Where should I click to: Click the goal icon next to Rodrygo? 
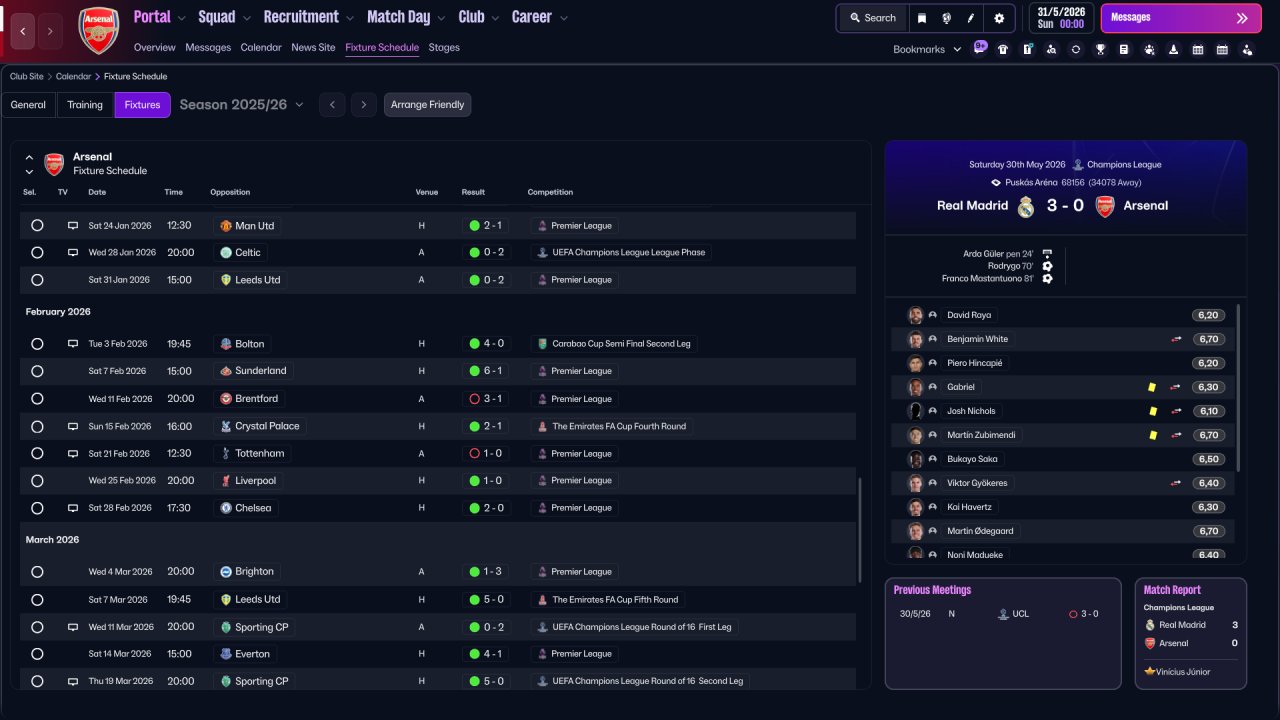click(x=1047, y=266)
